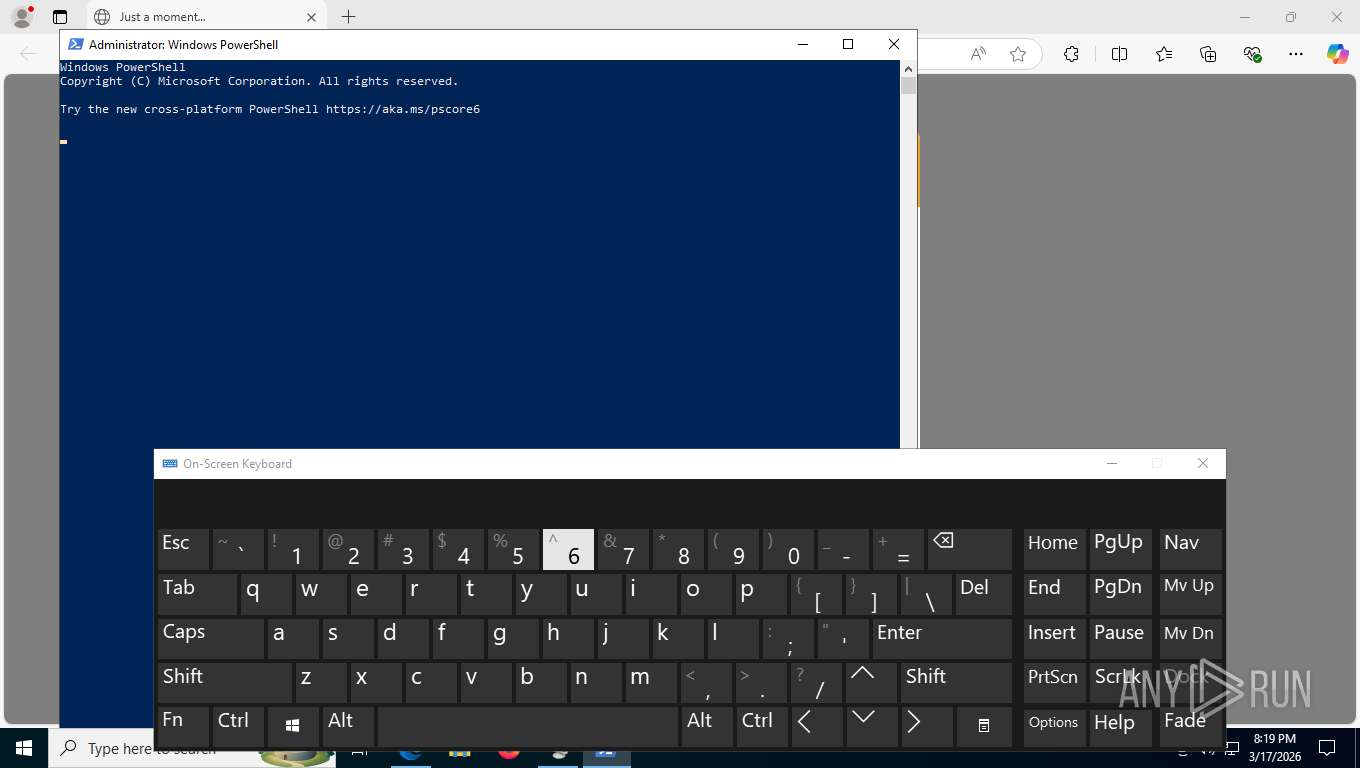Open the Windows Start menu

coord(23,748)
